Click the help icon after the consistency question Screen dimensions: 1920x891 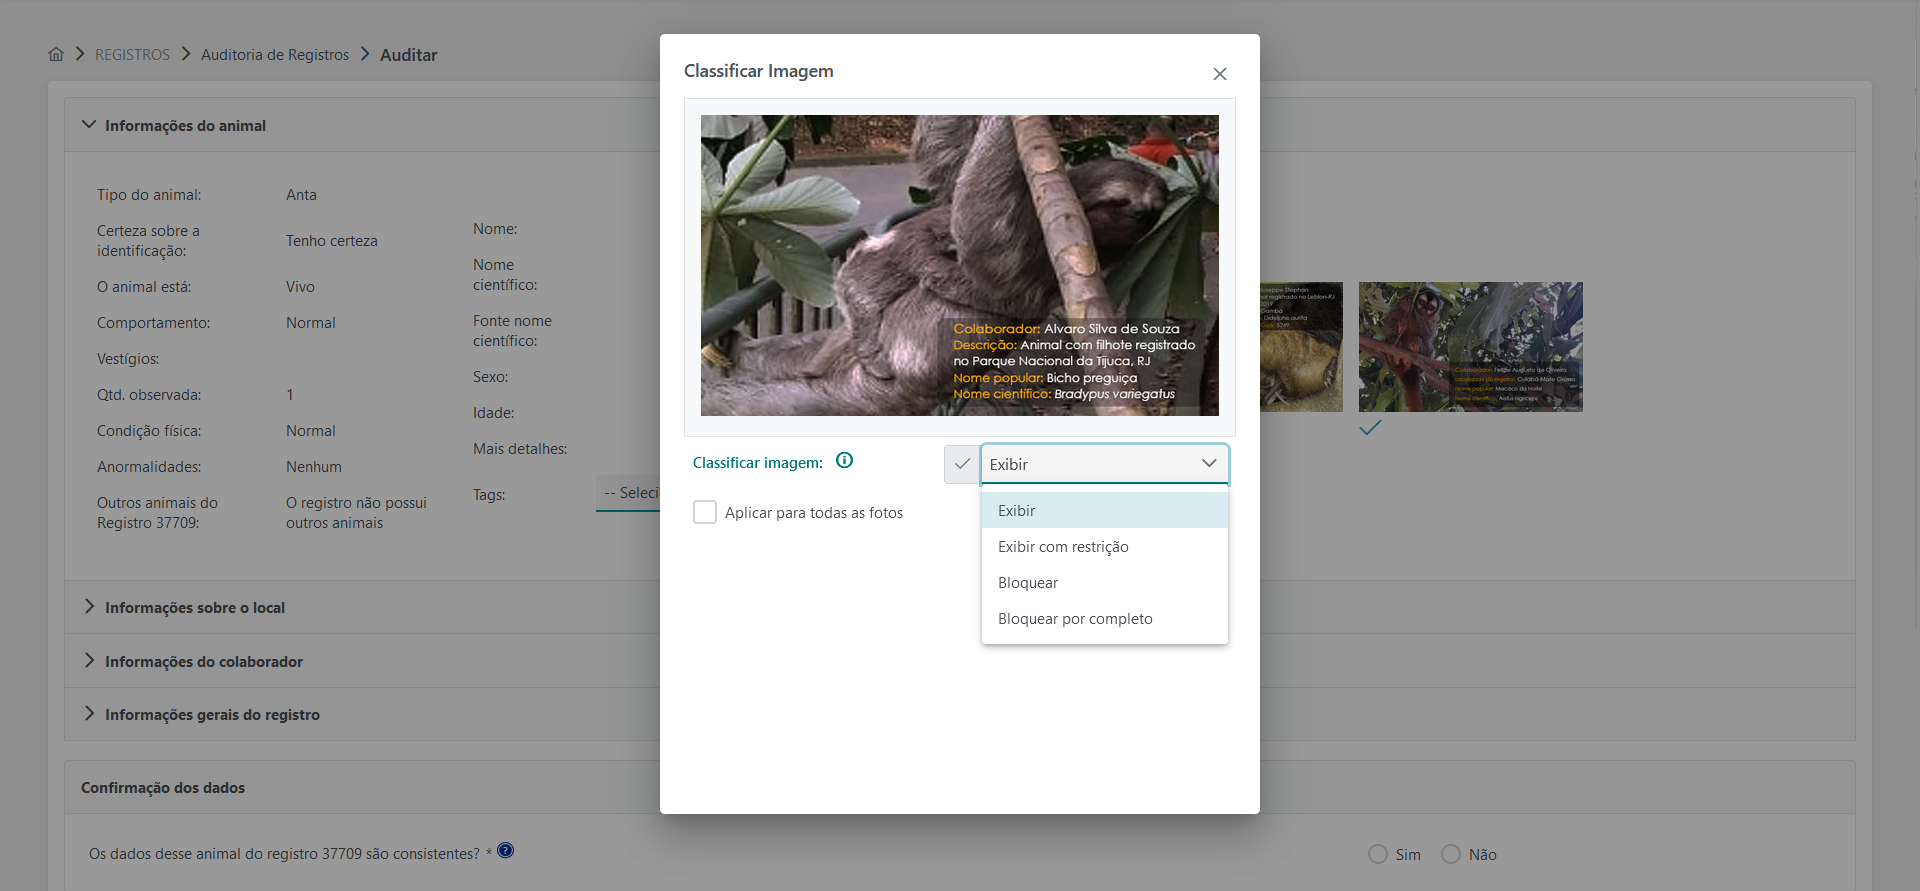(506, 850)
